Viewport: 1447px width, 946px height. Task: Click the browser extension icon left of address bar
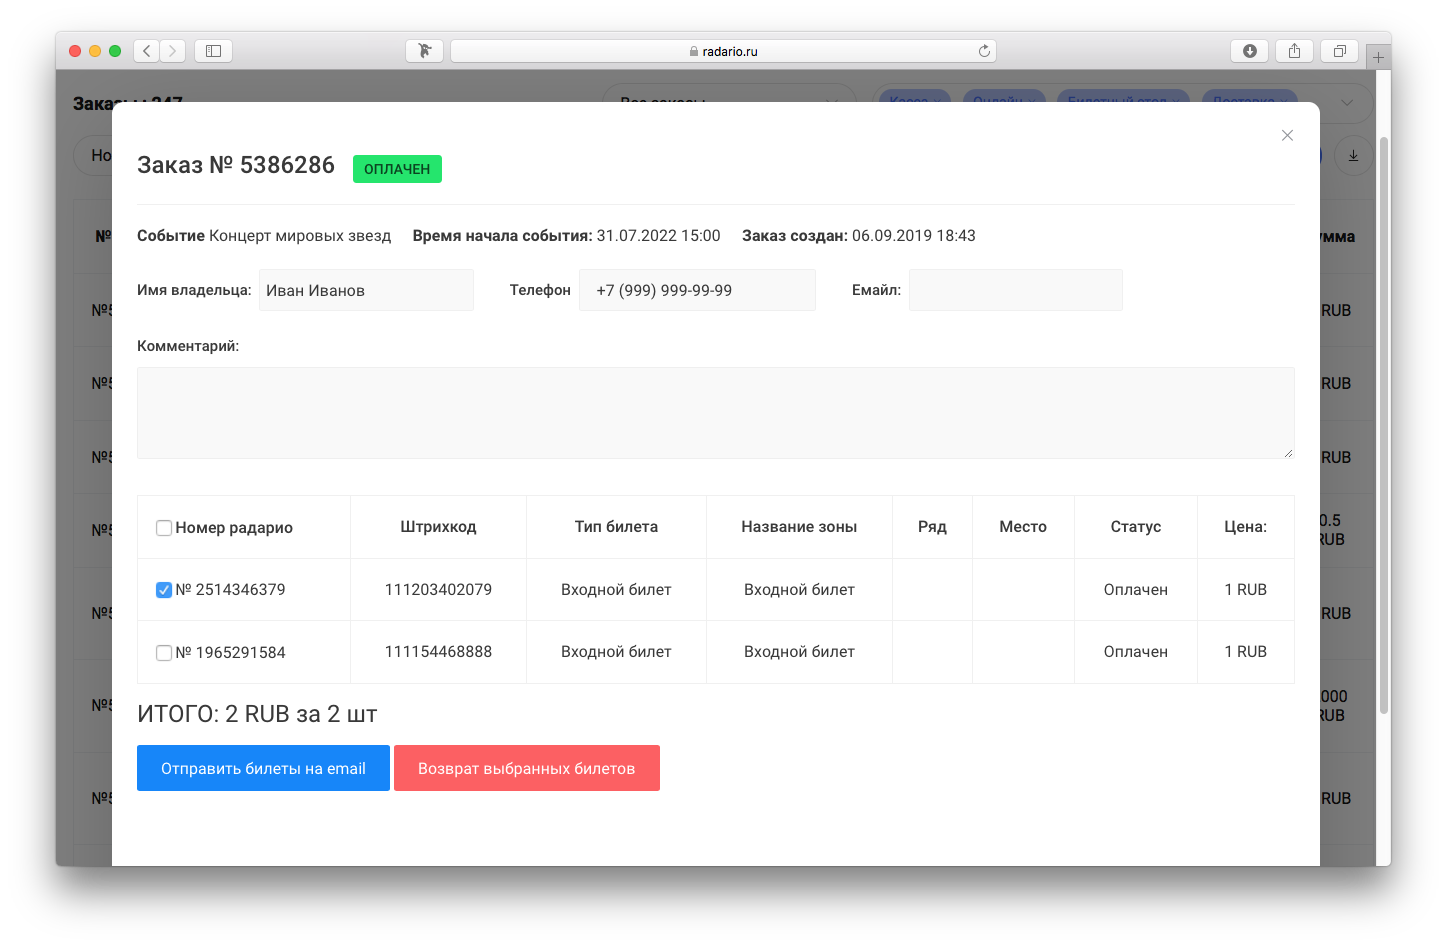(x=425, y=51)
